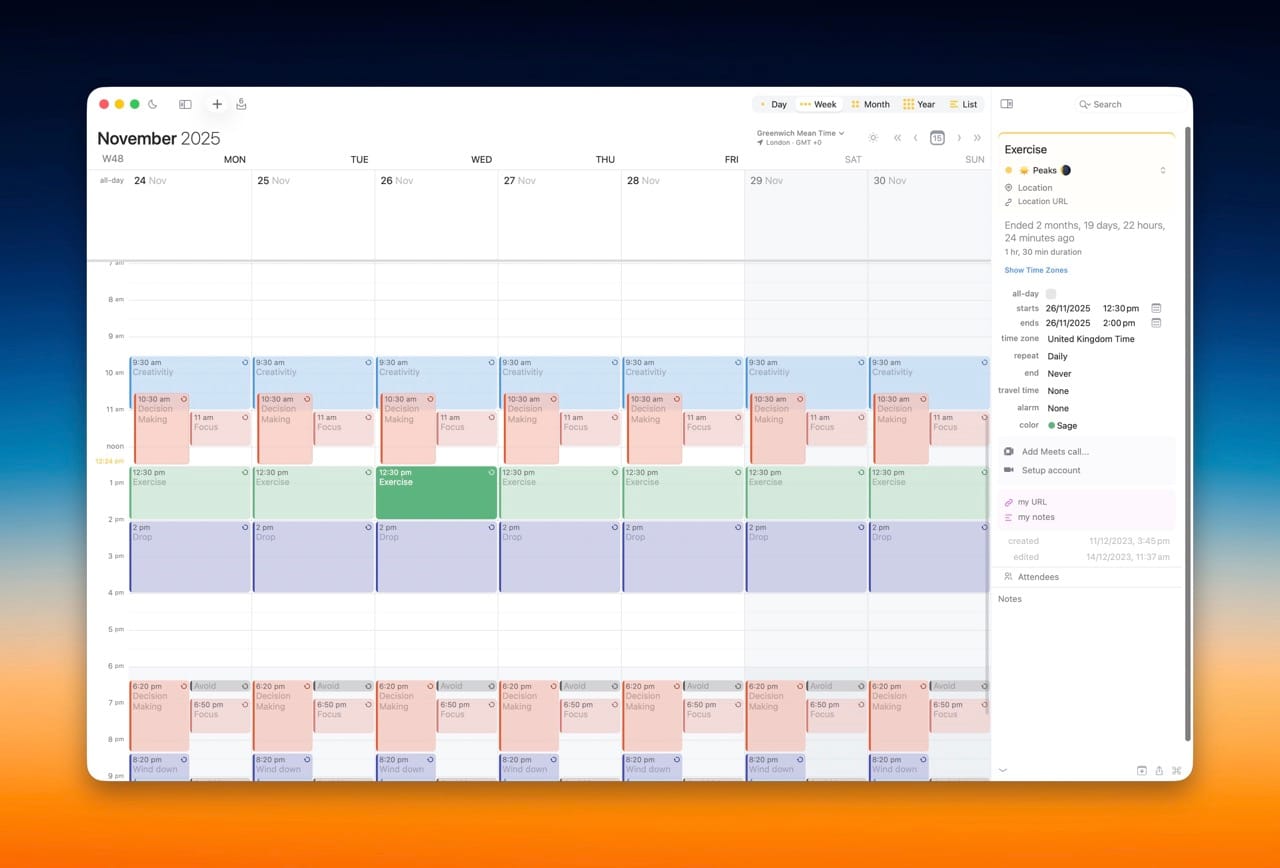Jump to today using the calendar date icon

point(937,138)
